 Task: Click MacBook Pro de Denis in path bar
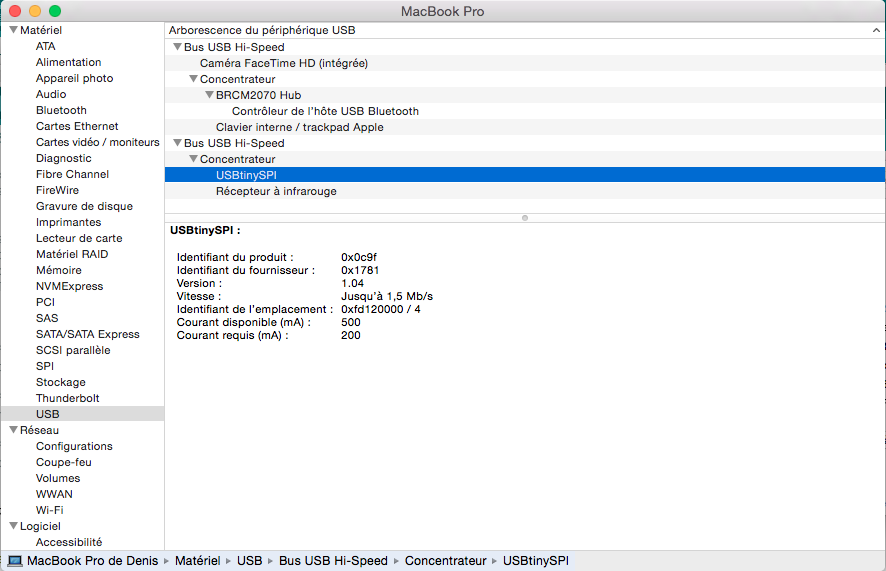coord(93,561)
